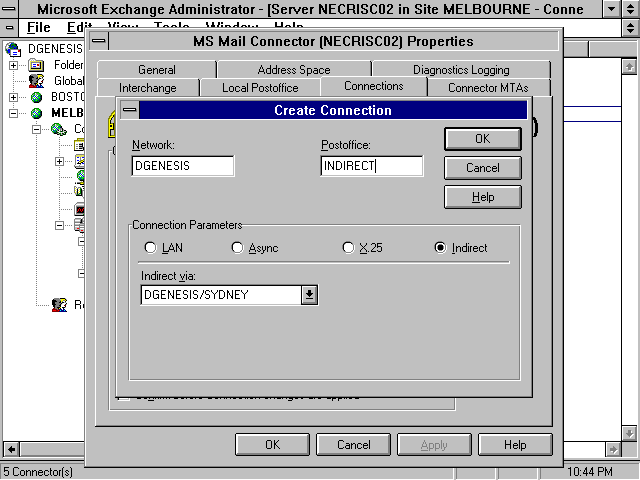The image size is (640, 480).
Task: Select the Async connection radio button
Action: [x=237, y=247]
